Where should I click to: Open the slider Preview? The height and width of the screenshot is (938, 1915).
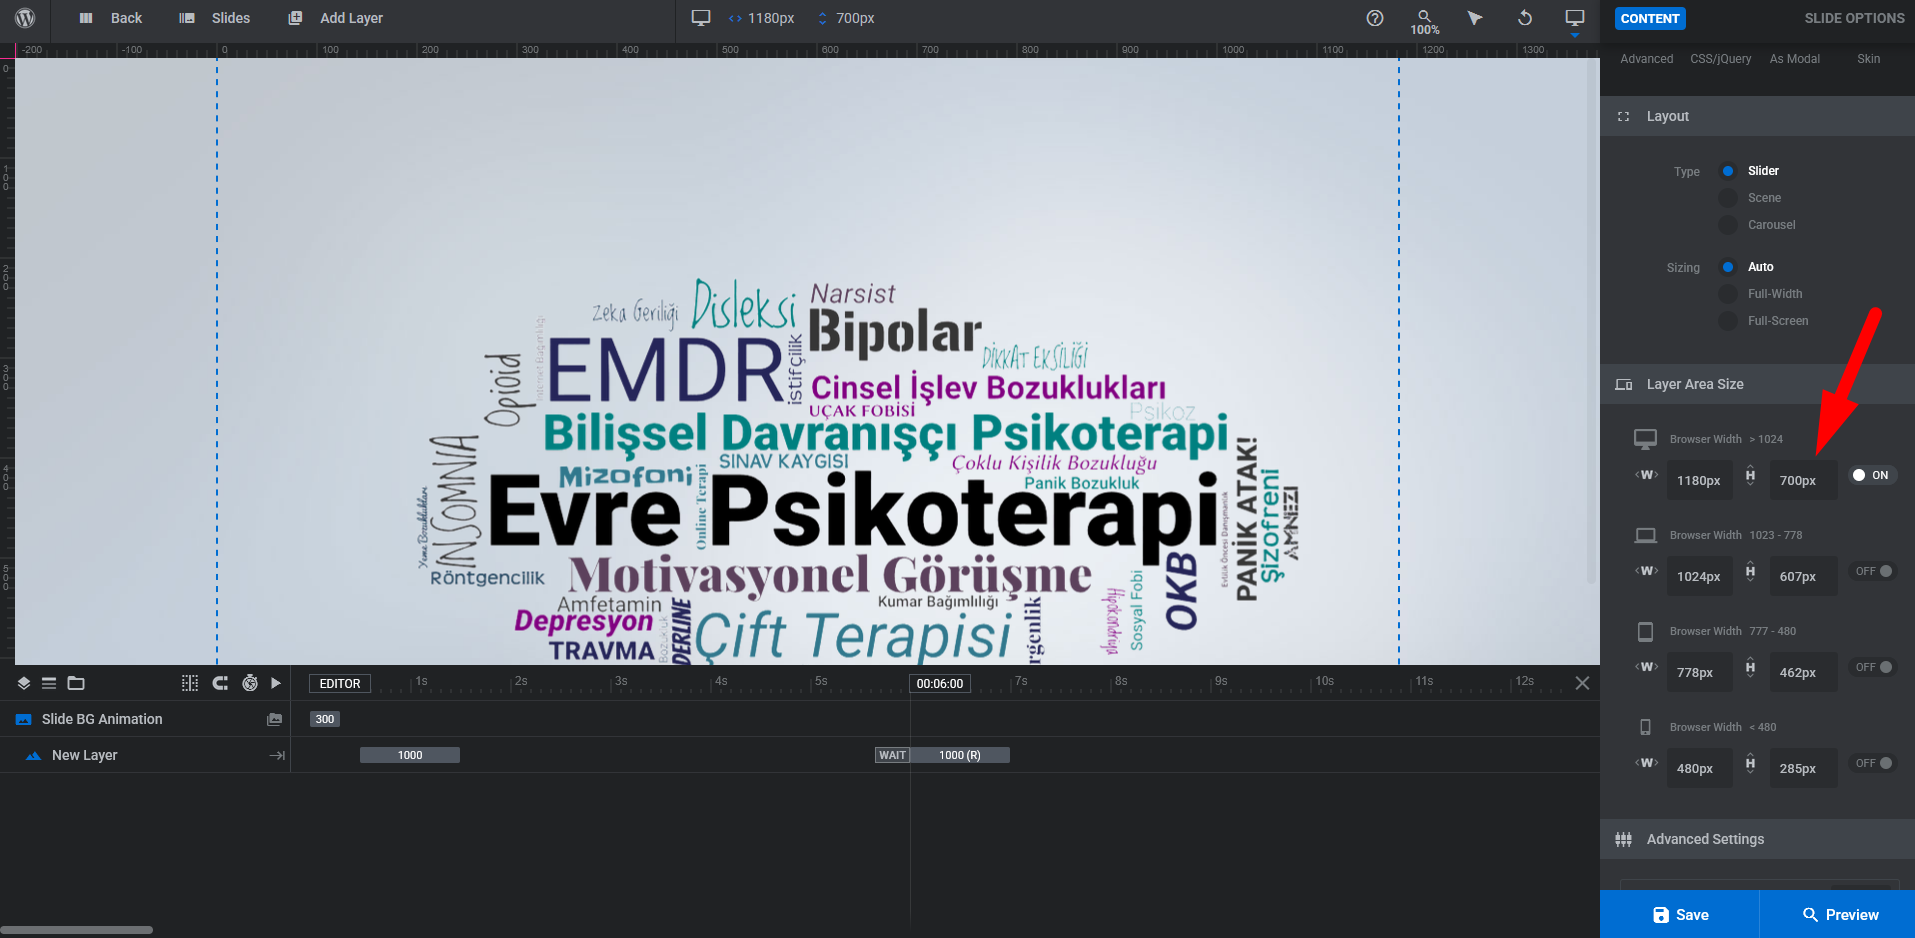coord(1838,914)
